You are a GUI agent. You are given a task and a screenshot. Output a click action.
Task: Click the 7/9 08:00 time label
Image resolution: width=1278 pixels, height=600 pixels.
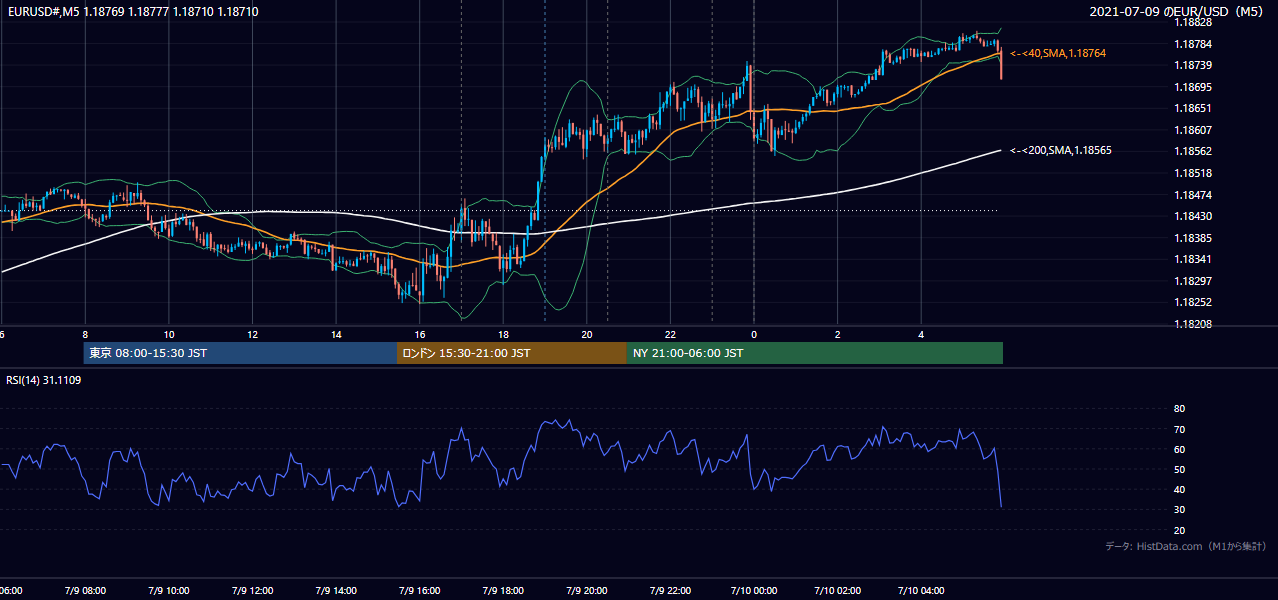coord(84,590)
